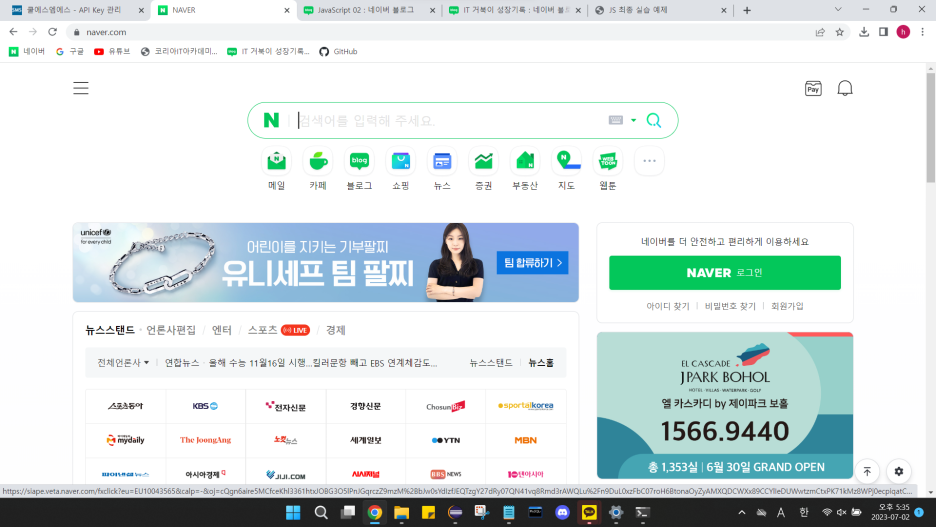Bookmark this page with the star icon
The image size is (936, 527).
point(840,32)
